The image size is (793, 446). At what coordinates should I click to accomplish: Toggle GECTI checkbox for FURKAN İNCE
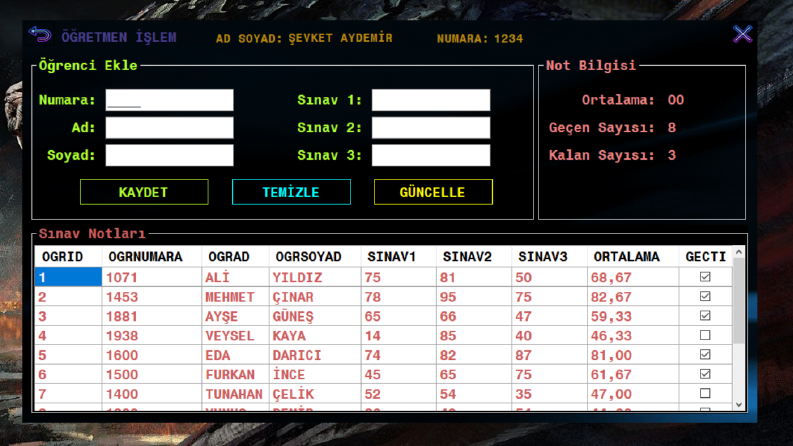(705, 374)
